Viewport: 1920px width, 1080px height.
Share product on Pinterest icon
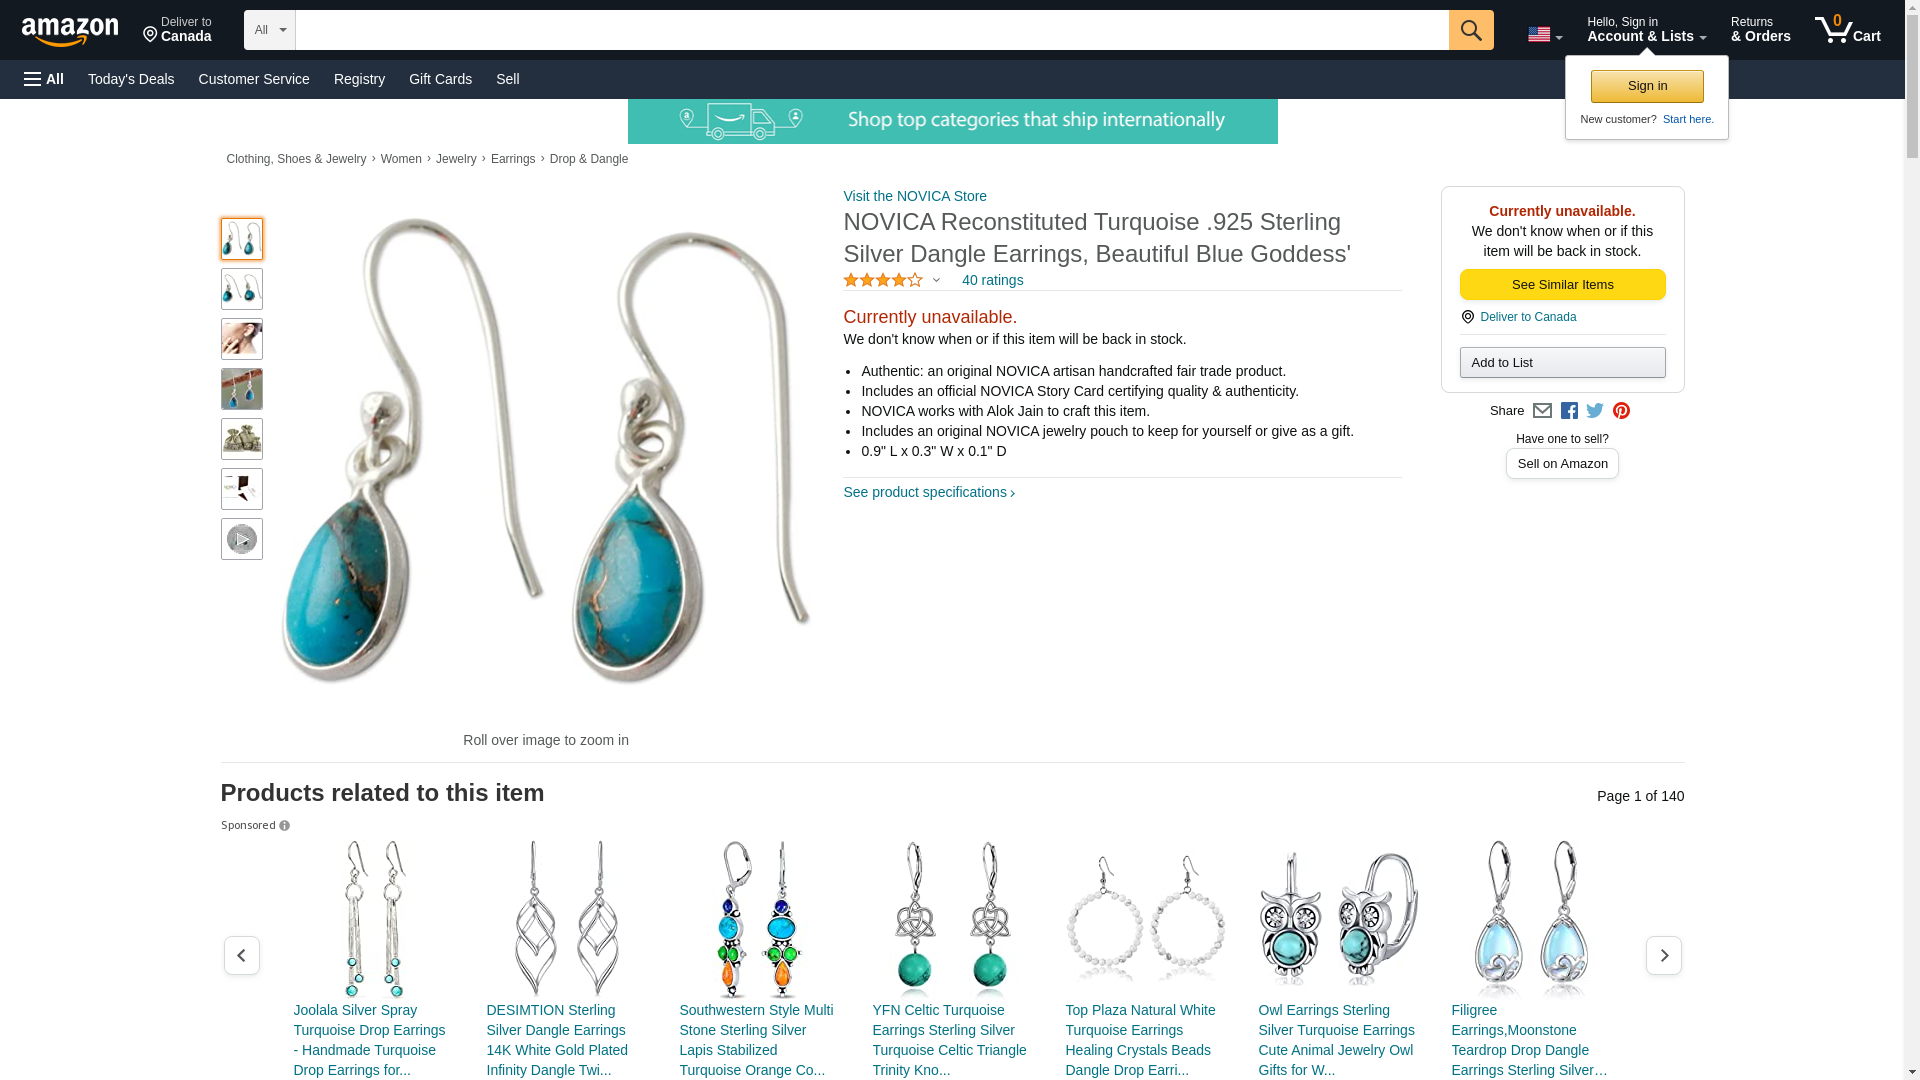1621,411
